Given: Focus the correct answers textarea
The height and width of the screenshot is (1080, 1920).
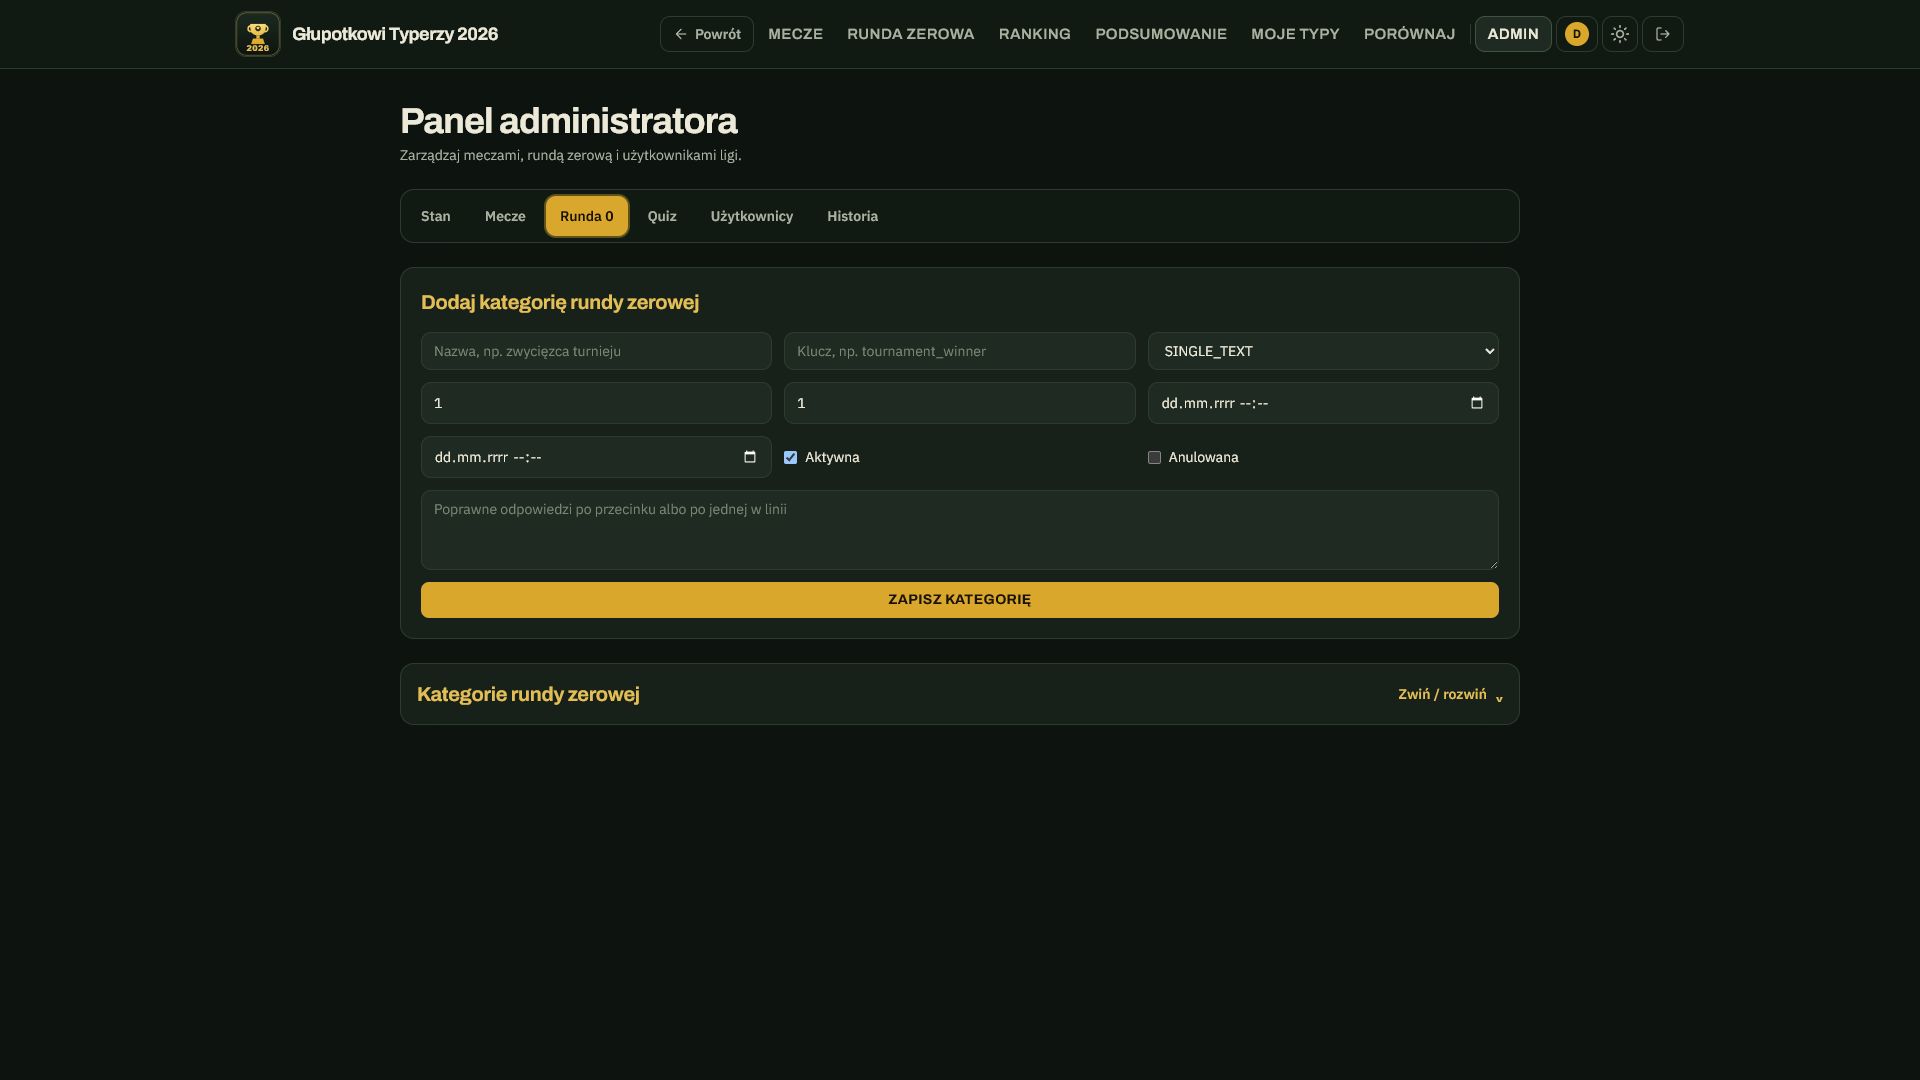Looking at the screenshot, I should [960, 530].
